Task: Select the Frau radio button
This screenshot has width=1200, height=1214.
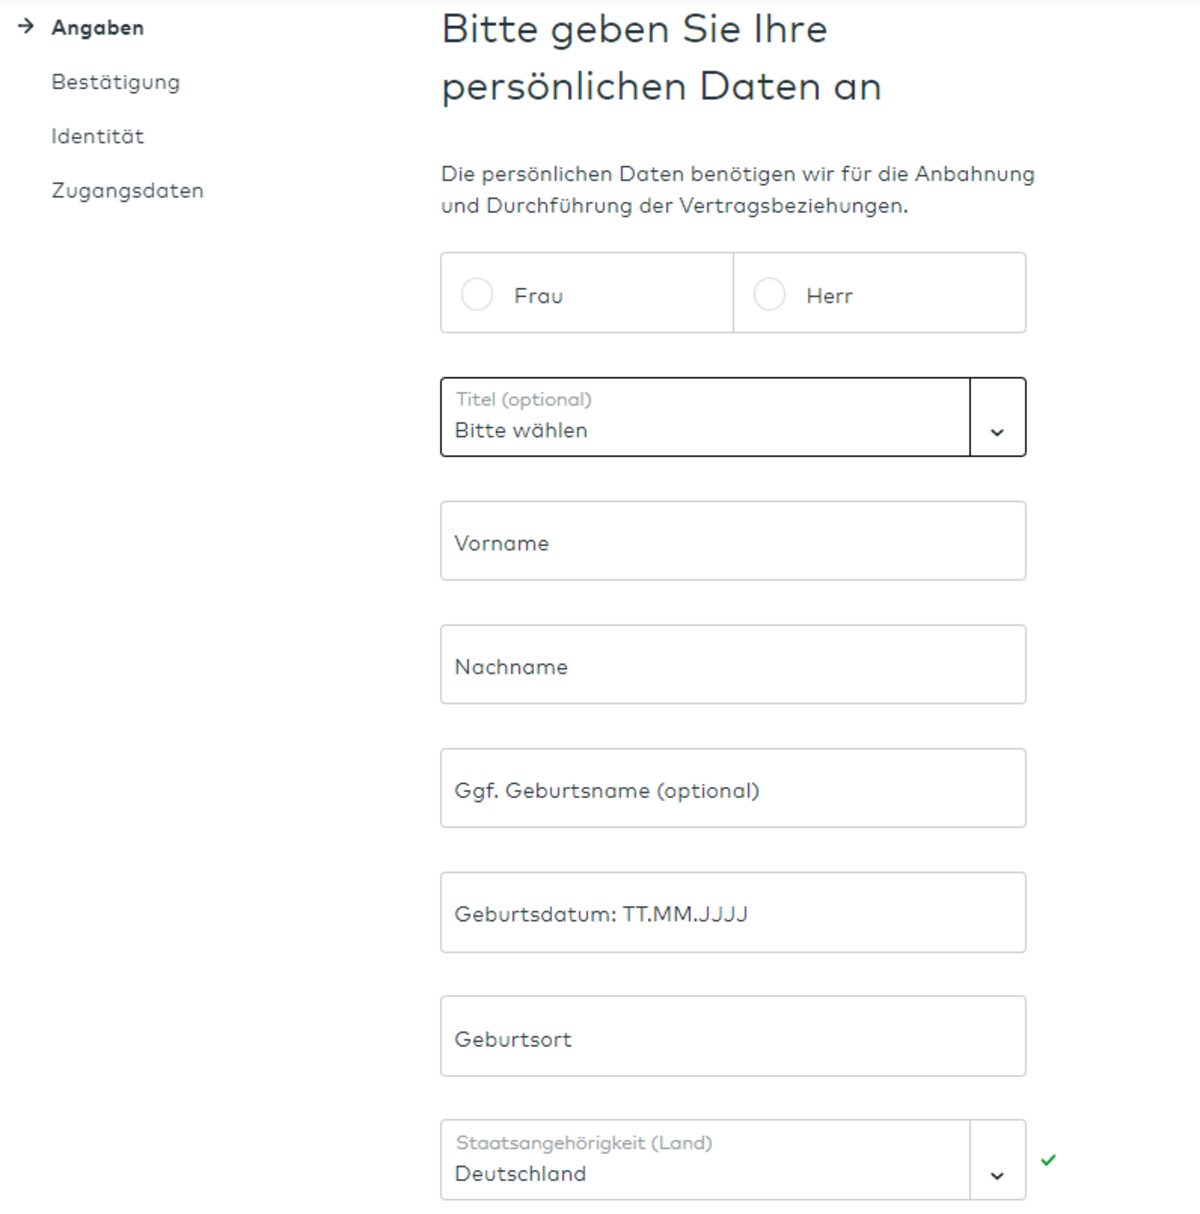Action: pos(477,293)
